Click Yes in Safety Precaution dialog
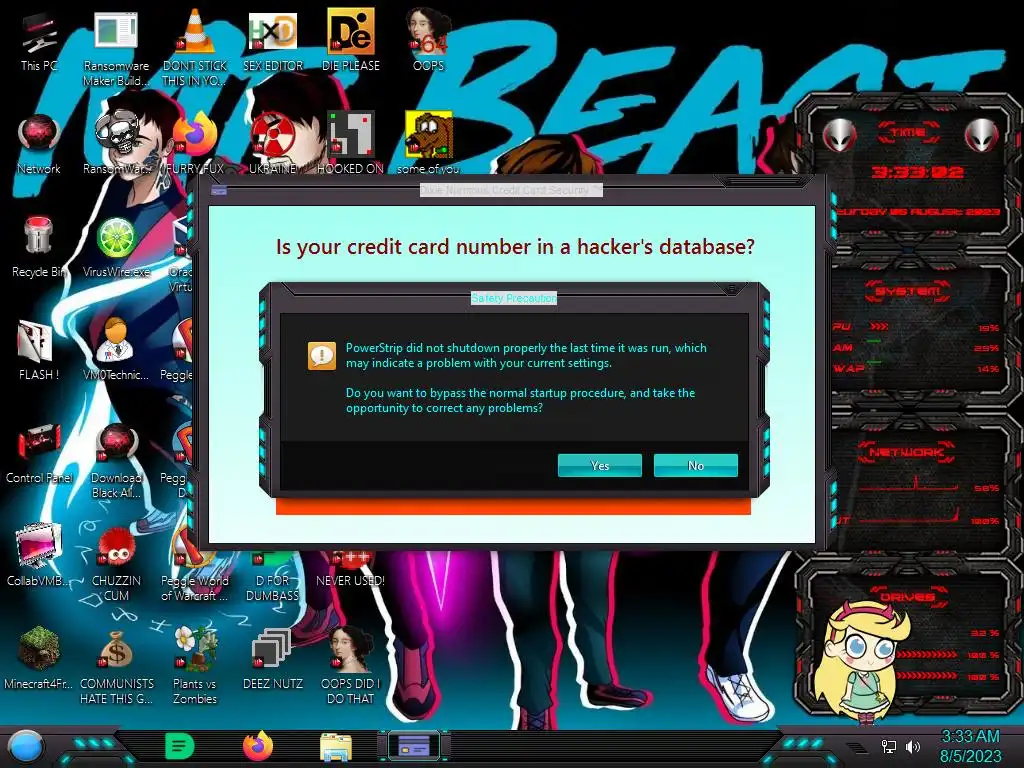 tap(600, 466)
